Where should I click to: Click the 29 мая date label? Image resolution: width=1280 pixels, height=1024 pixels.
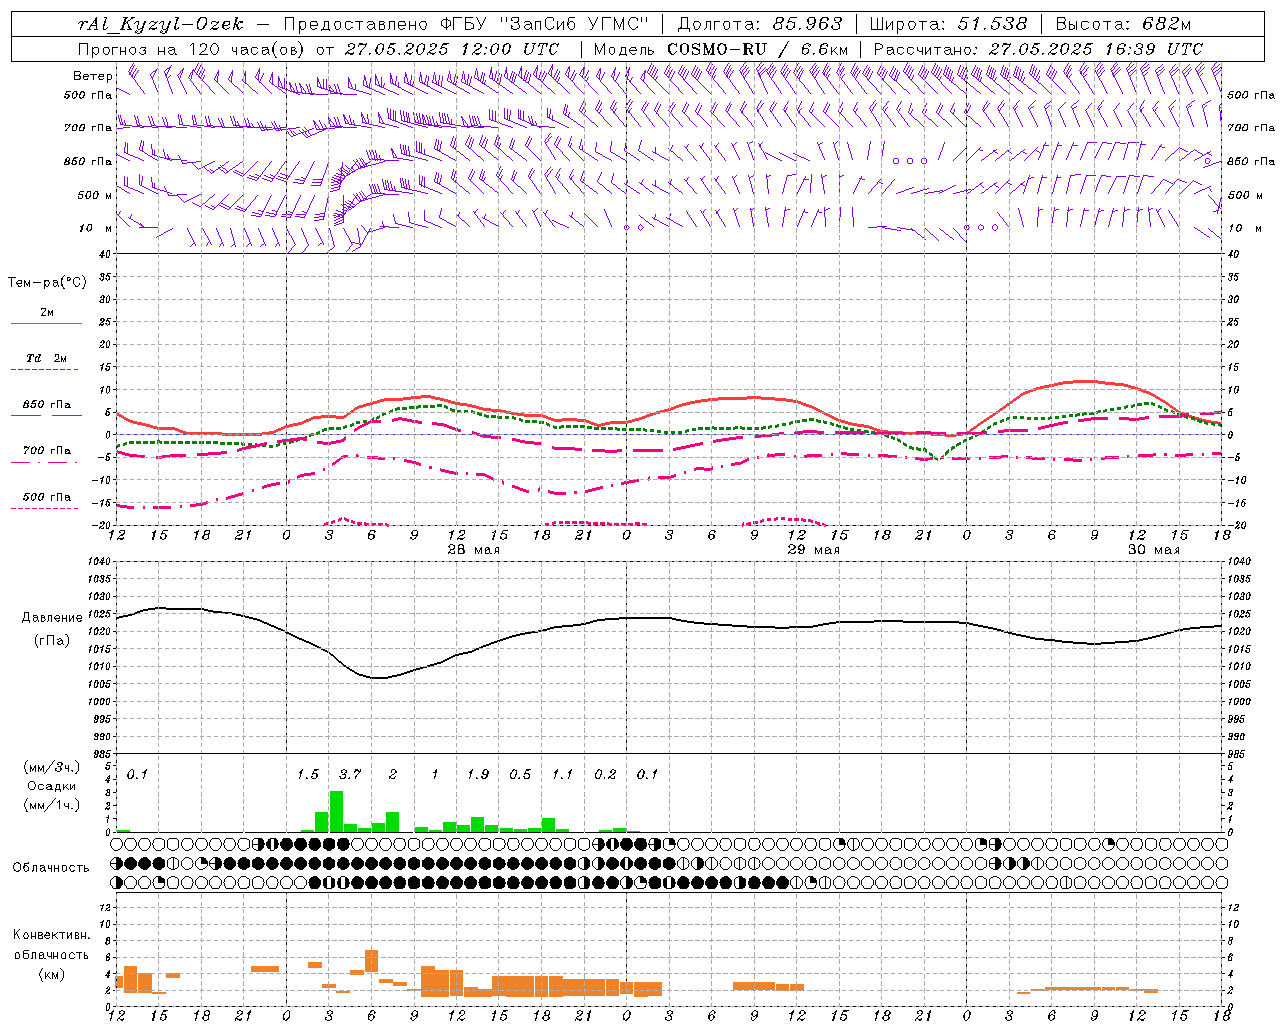coord(813,550)
